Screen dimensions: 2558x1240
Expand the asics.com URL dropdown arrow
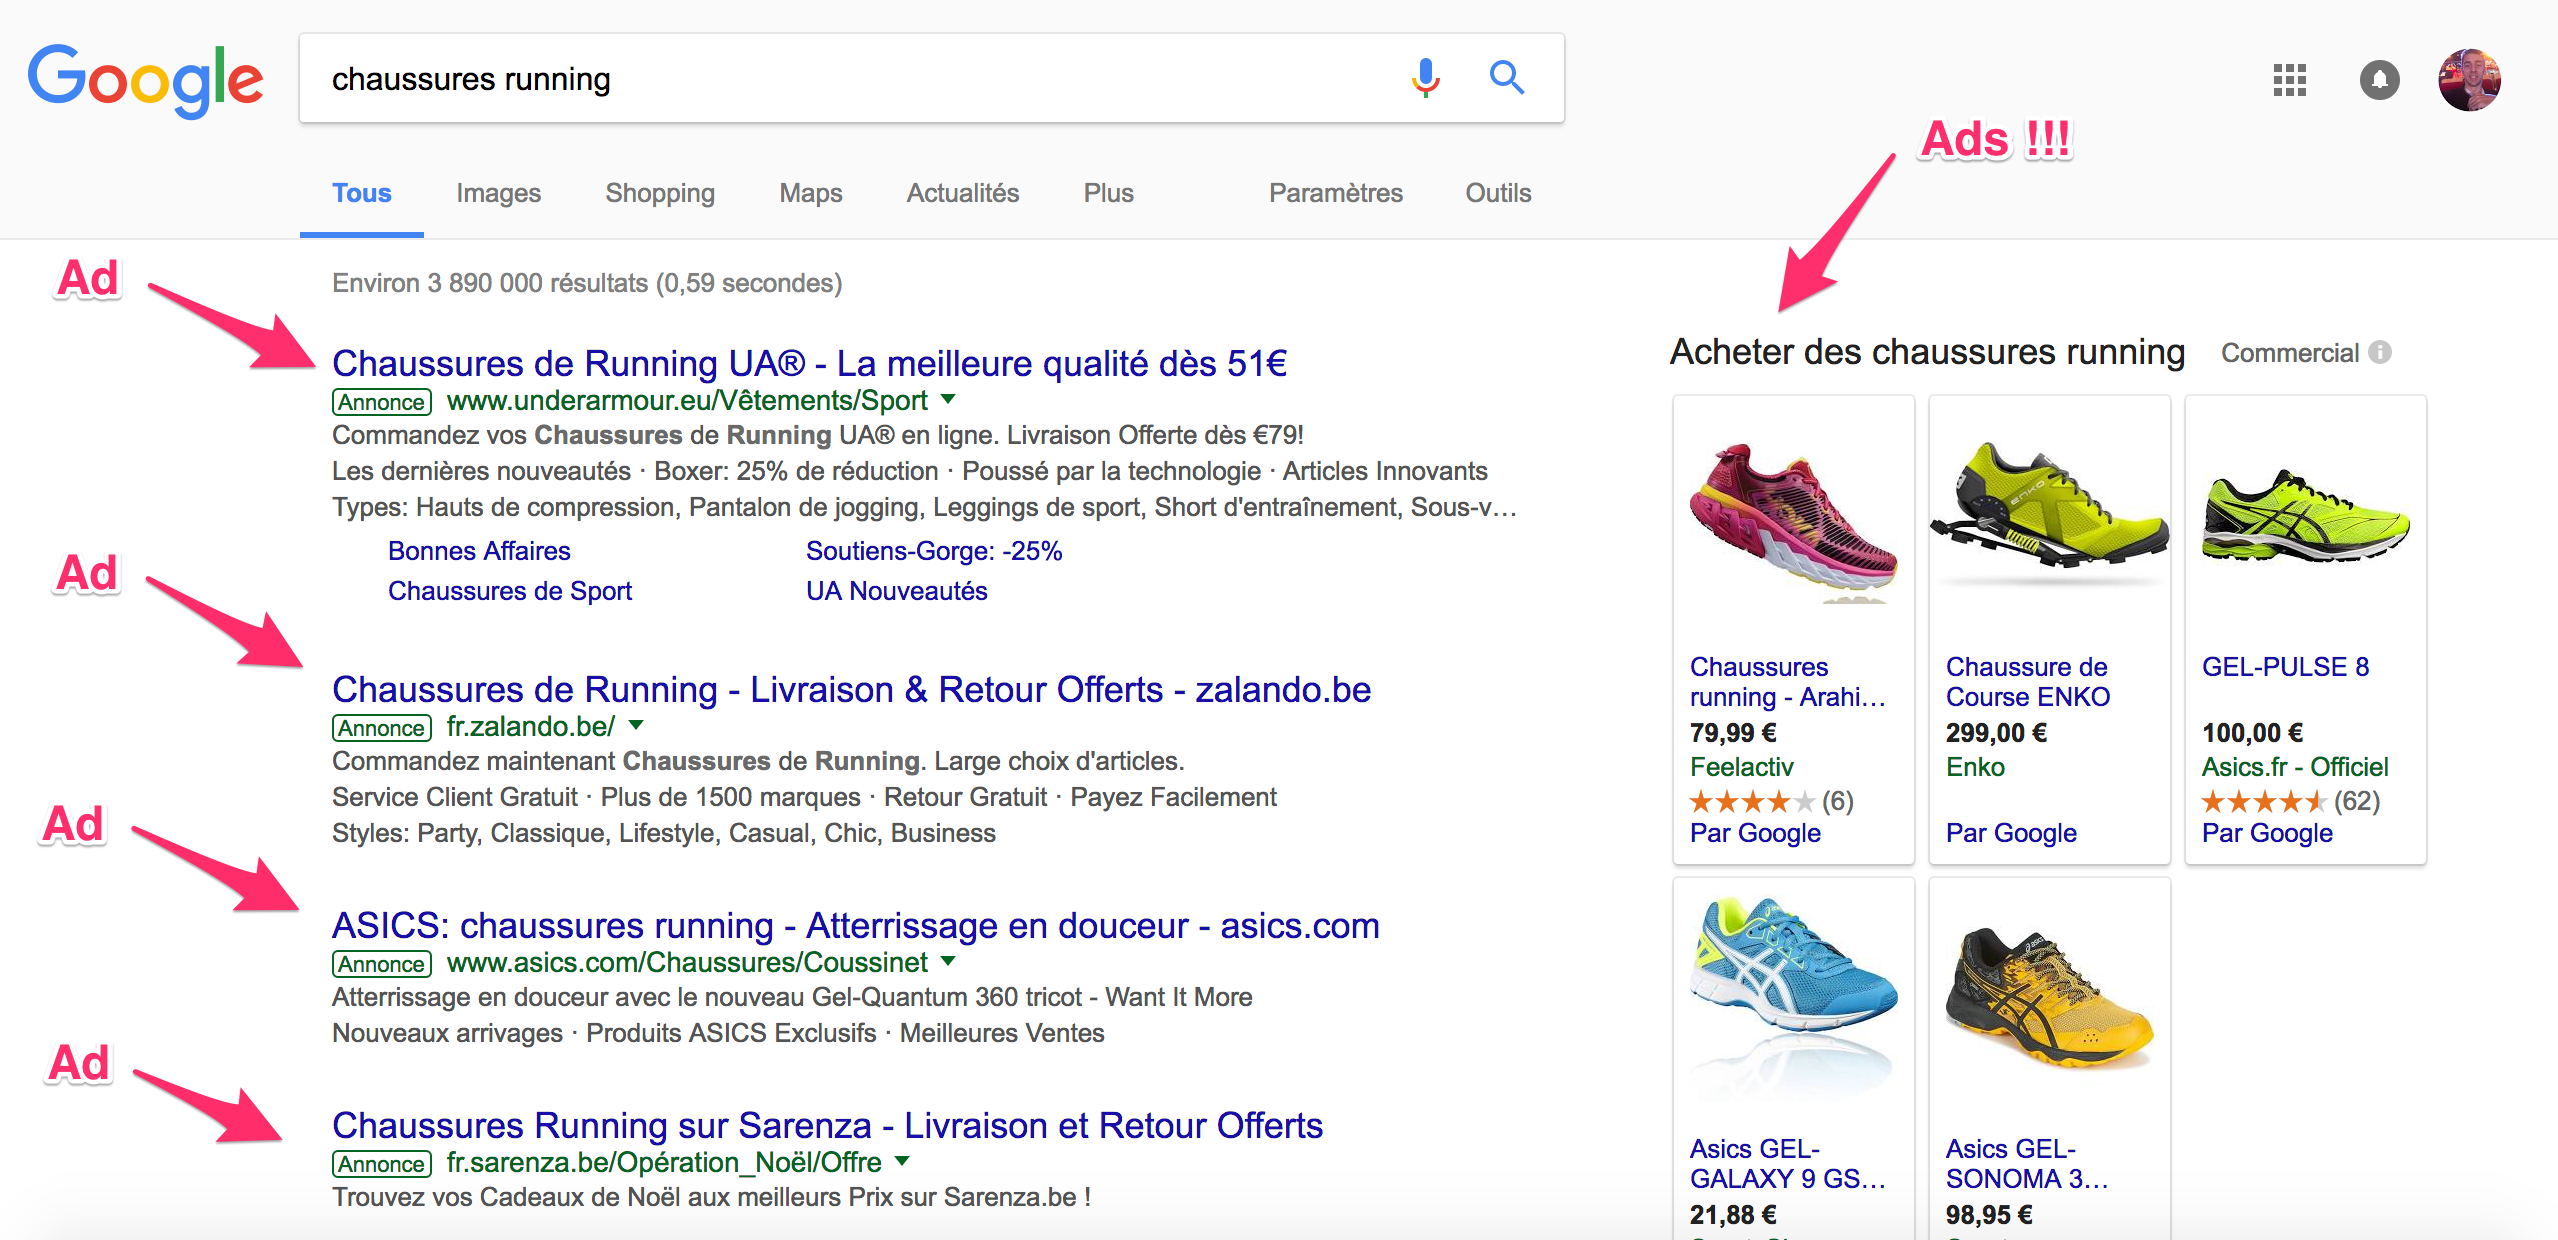coord(948,962)
